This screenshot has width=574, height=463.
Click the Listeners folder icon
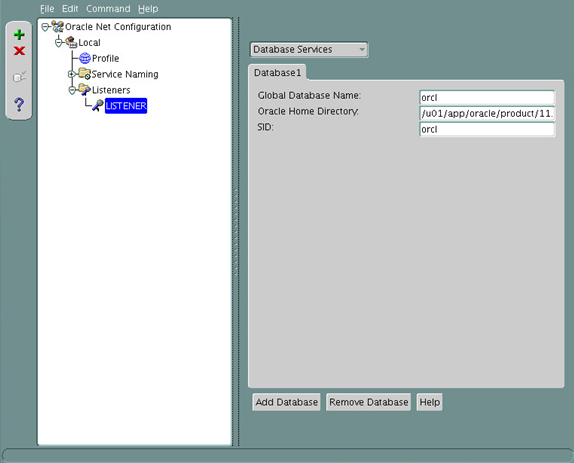coord(85,90)
